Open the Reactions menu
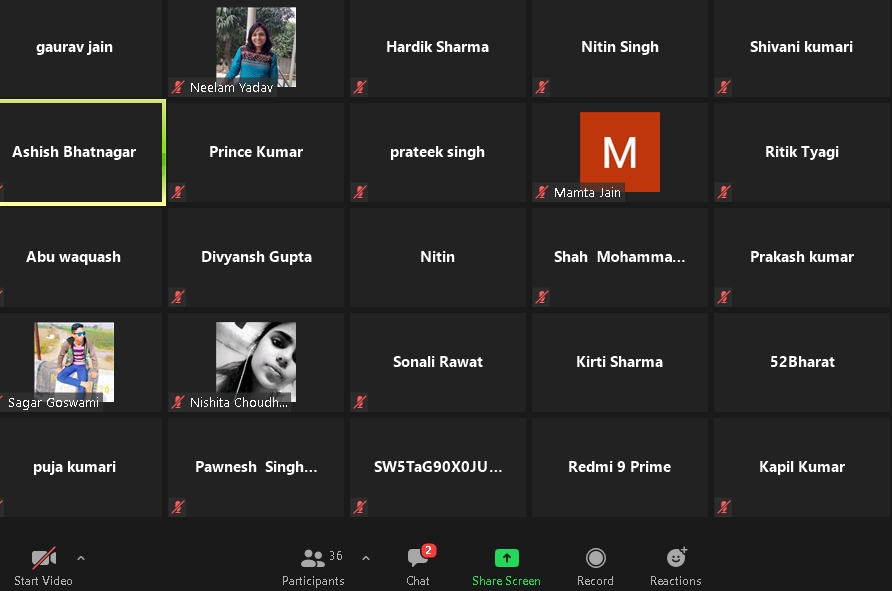 pos(676,567)
